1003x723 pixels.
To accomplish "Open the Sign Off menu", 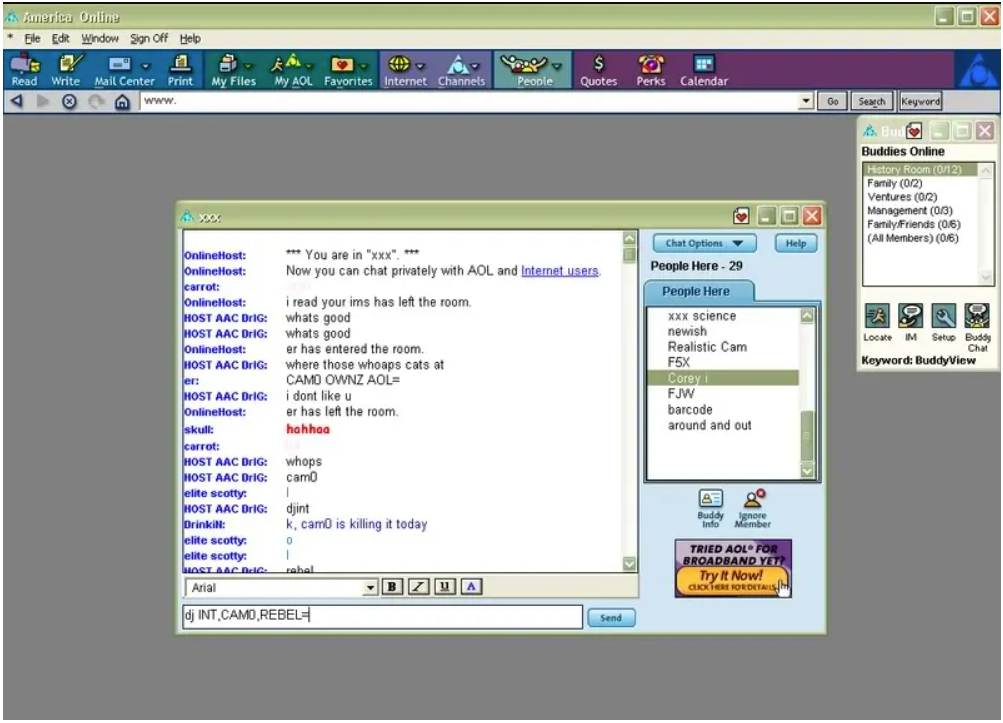I will (x=149, y=38).
